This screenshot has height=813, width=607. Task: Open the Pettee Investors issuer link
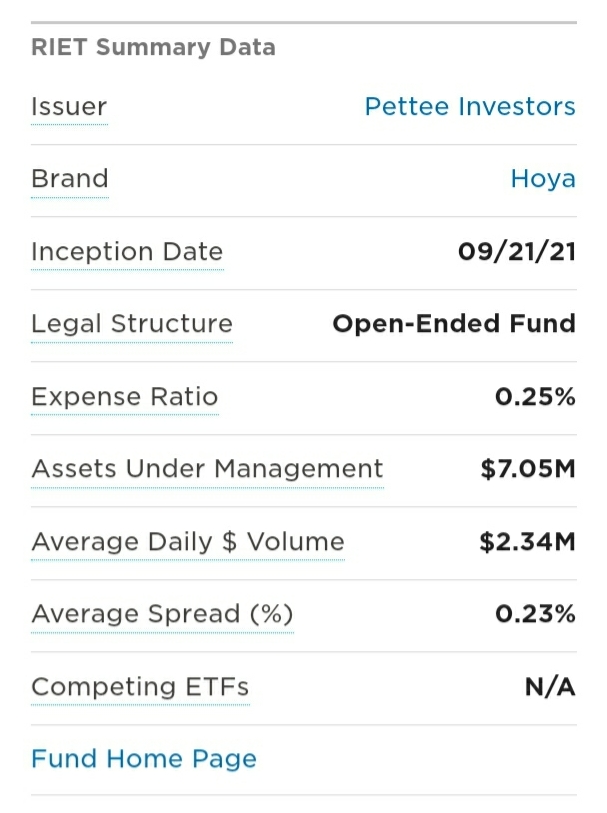point(470,107)
